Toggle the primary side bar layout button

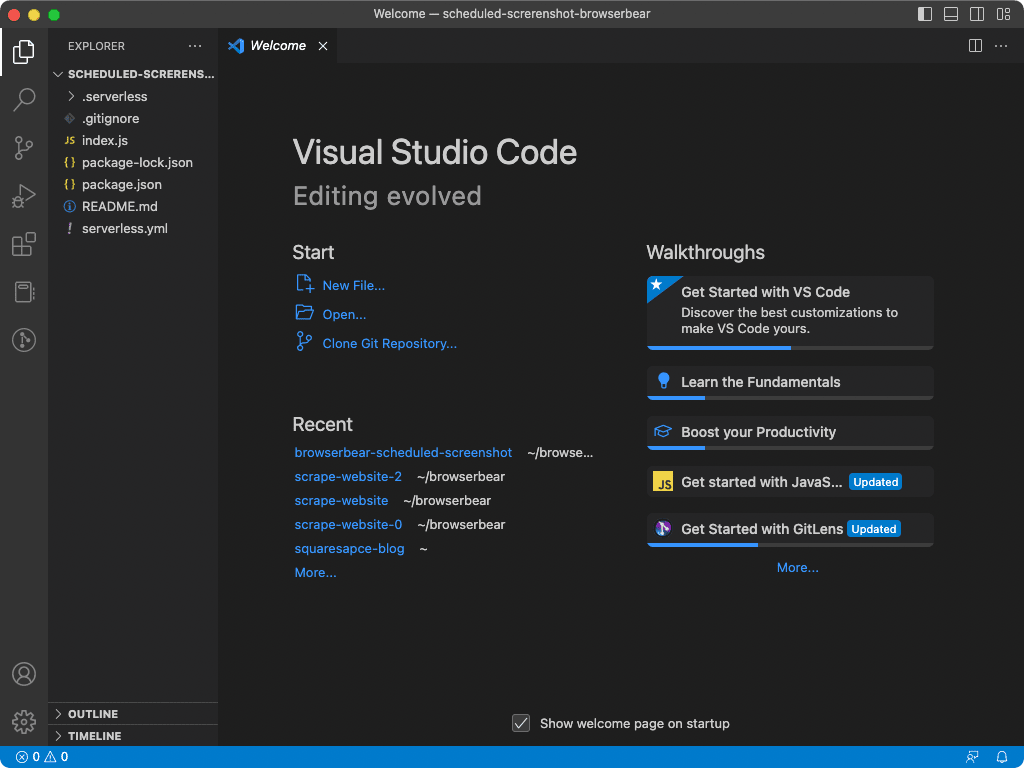(925, 14)
